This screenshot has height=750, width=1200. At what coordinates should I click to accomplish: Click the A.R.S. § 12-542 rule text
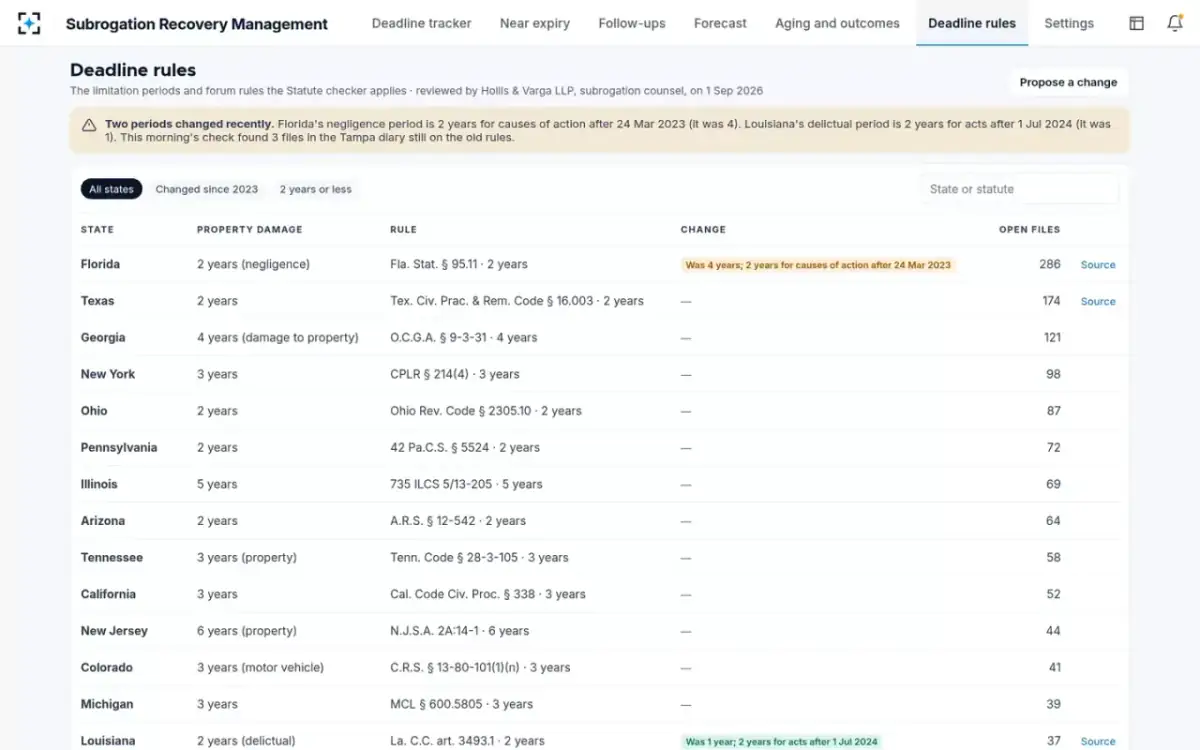(x=458, y=521)
